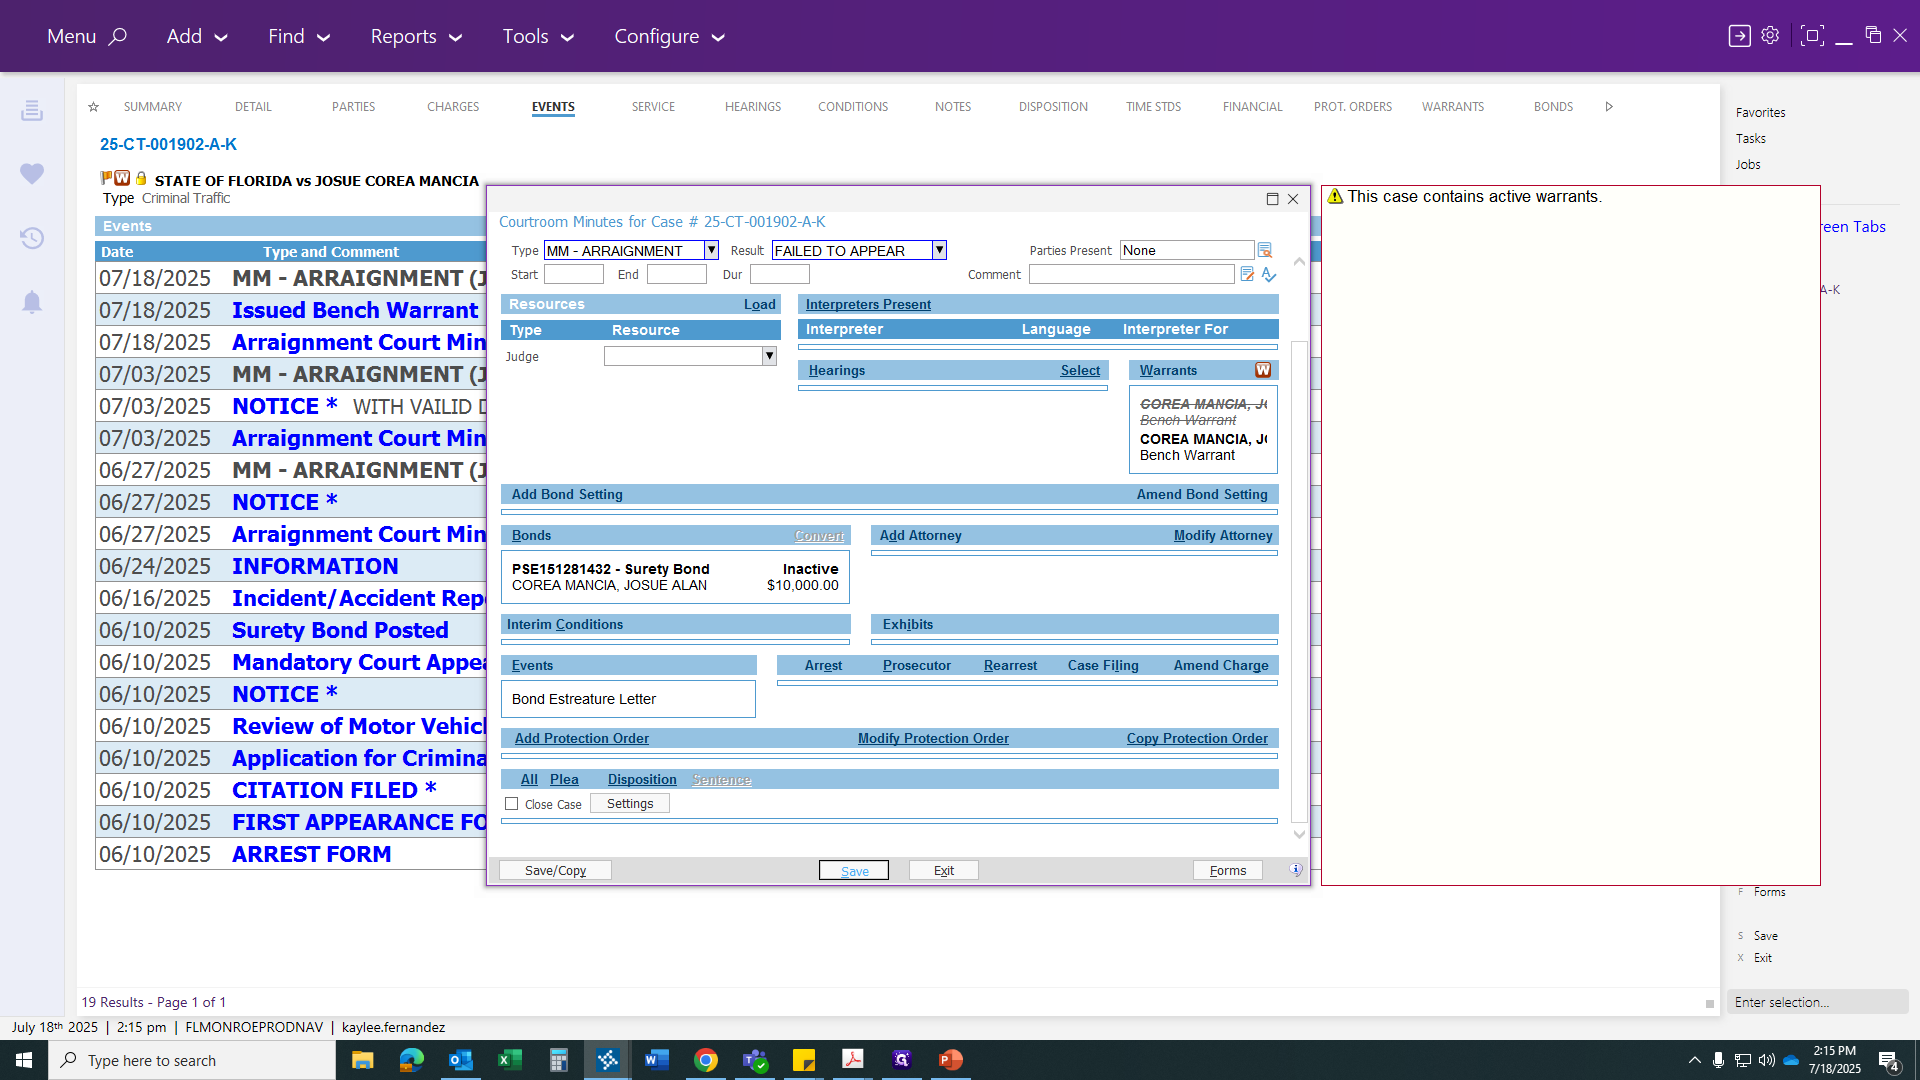Open the history clock icon in left sidebar

pos(32,238)
